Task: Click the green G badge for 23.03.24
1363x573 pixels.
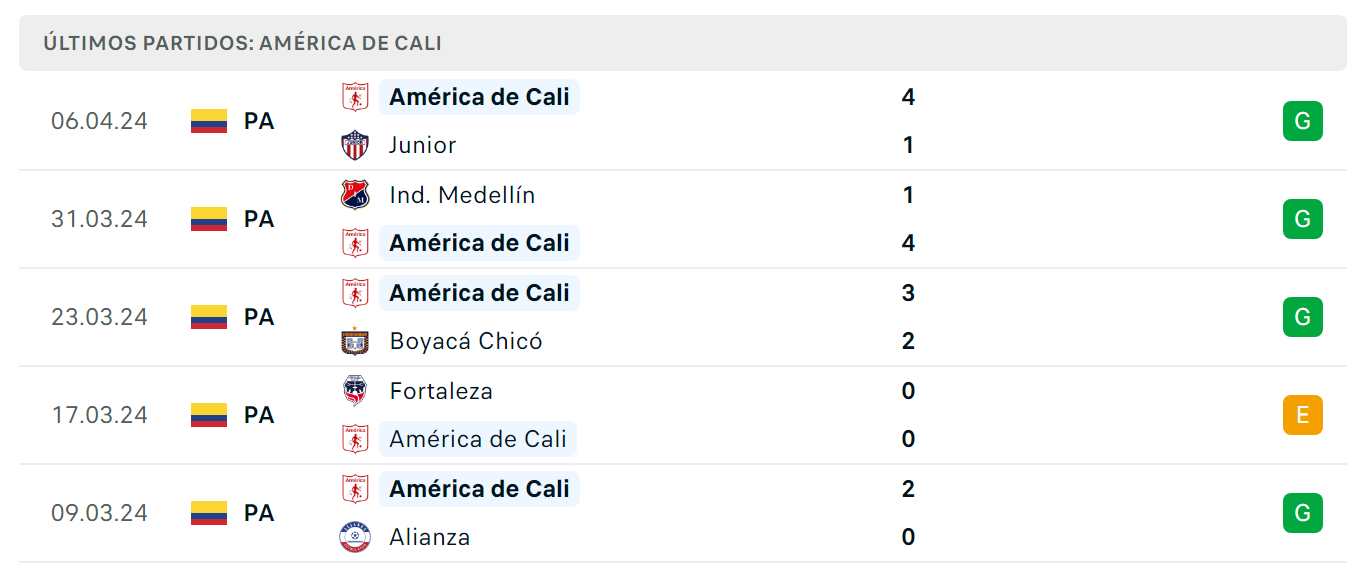Action: [x=1302, y=317]
